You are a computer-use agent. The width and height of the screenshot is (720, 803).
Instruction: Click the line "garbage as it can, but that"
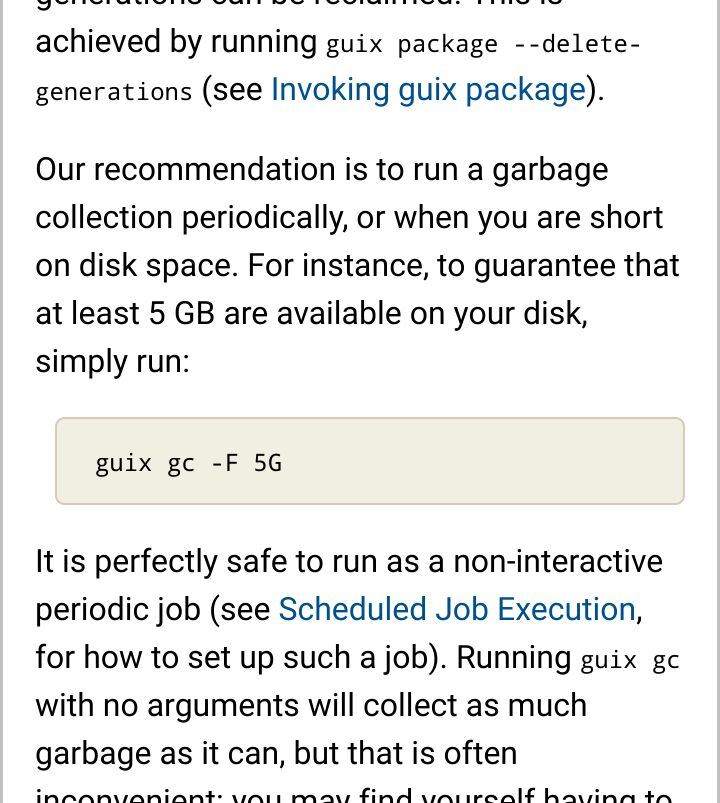click(276, 753)
